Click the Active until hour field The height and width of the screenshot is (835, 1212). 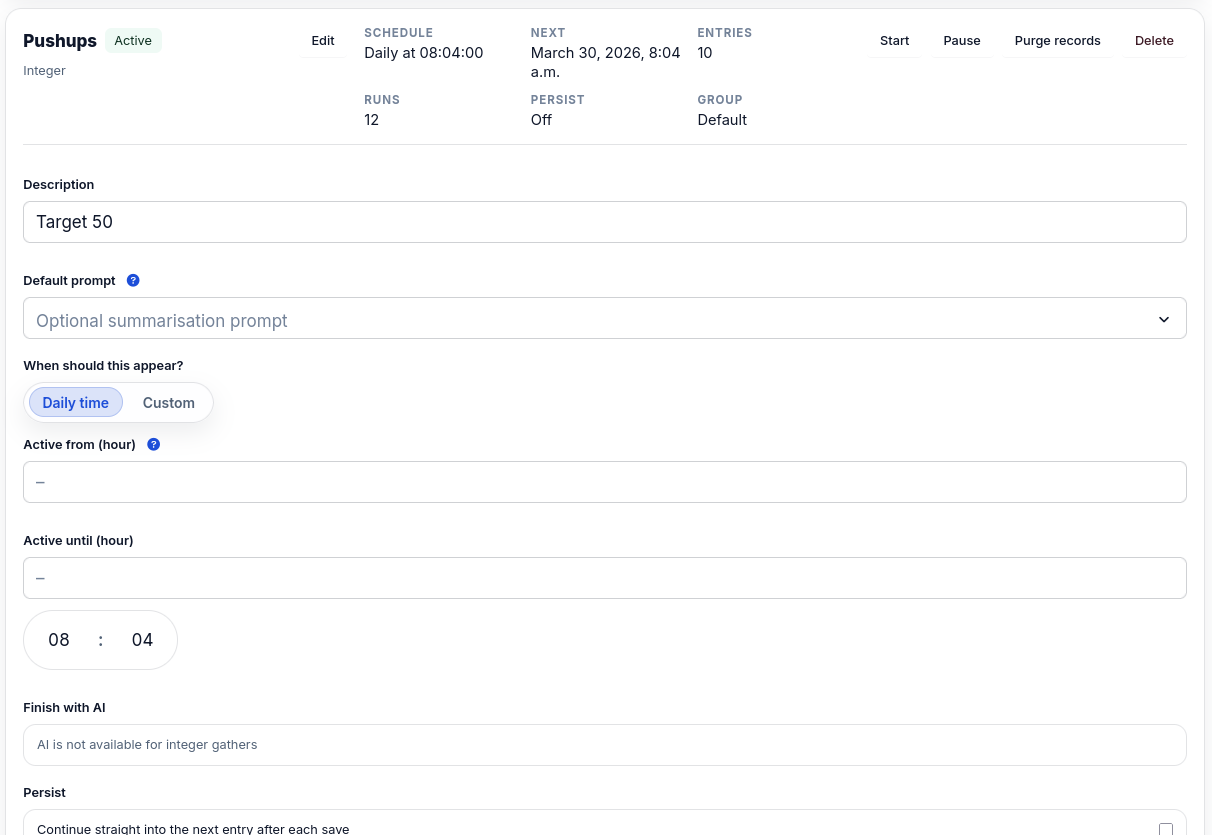pos(605,578)
